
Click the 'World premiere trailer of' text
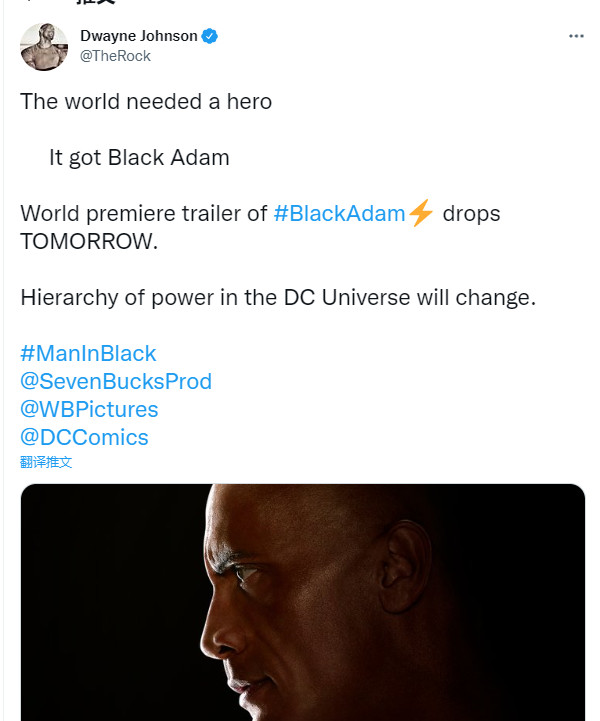point(144,214)
